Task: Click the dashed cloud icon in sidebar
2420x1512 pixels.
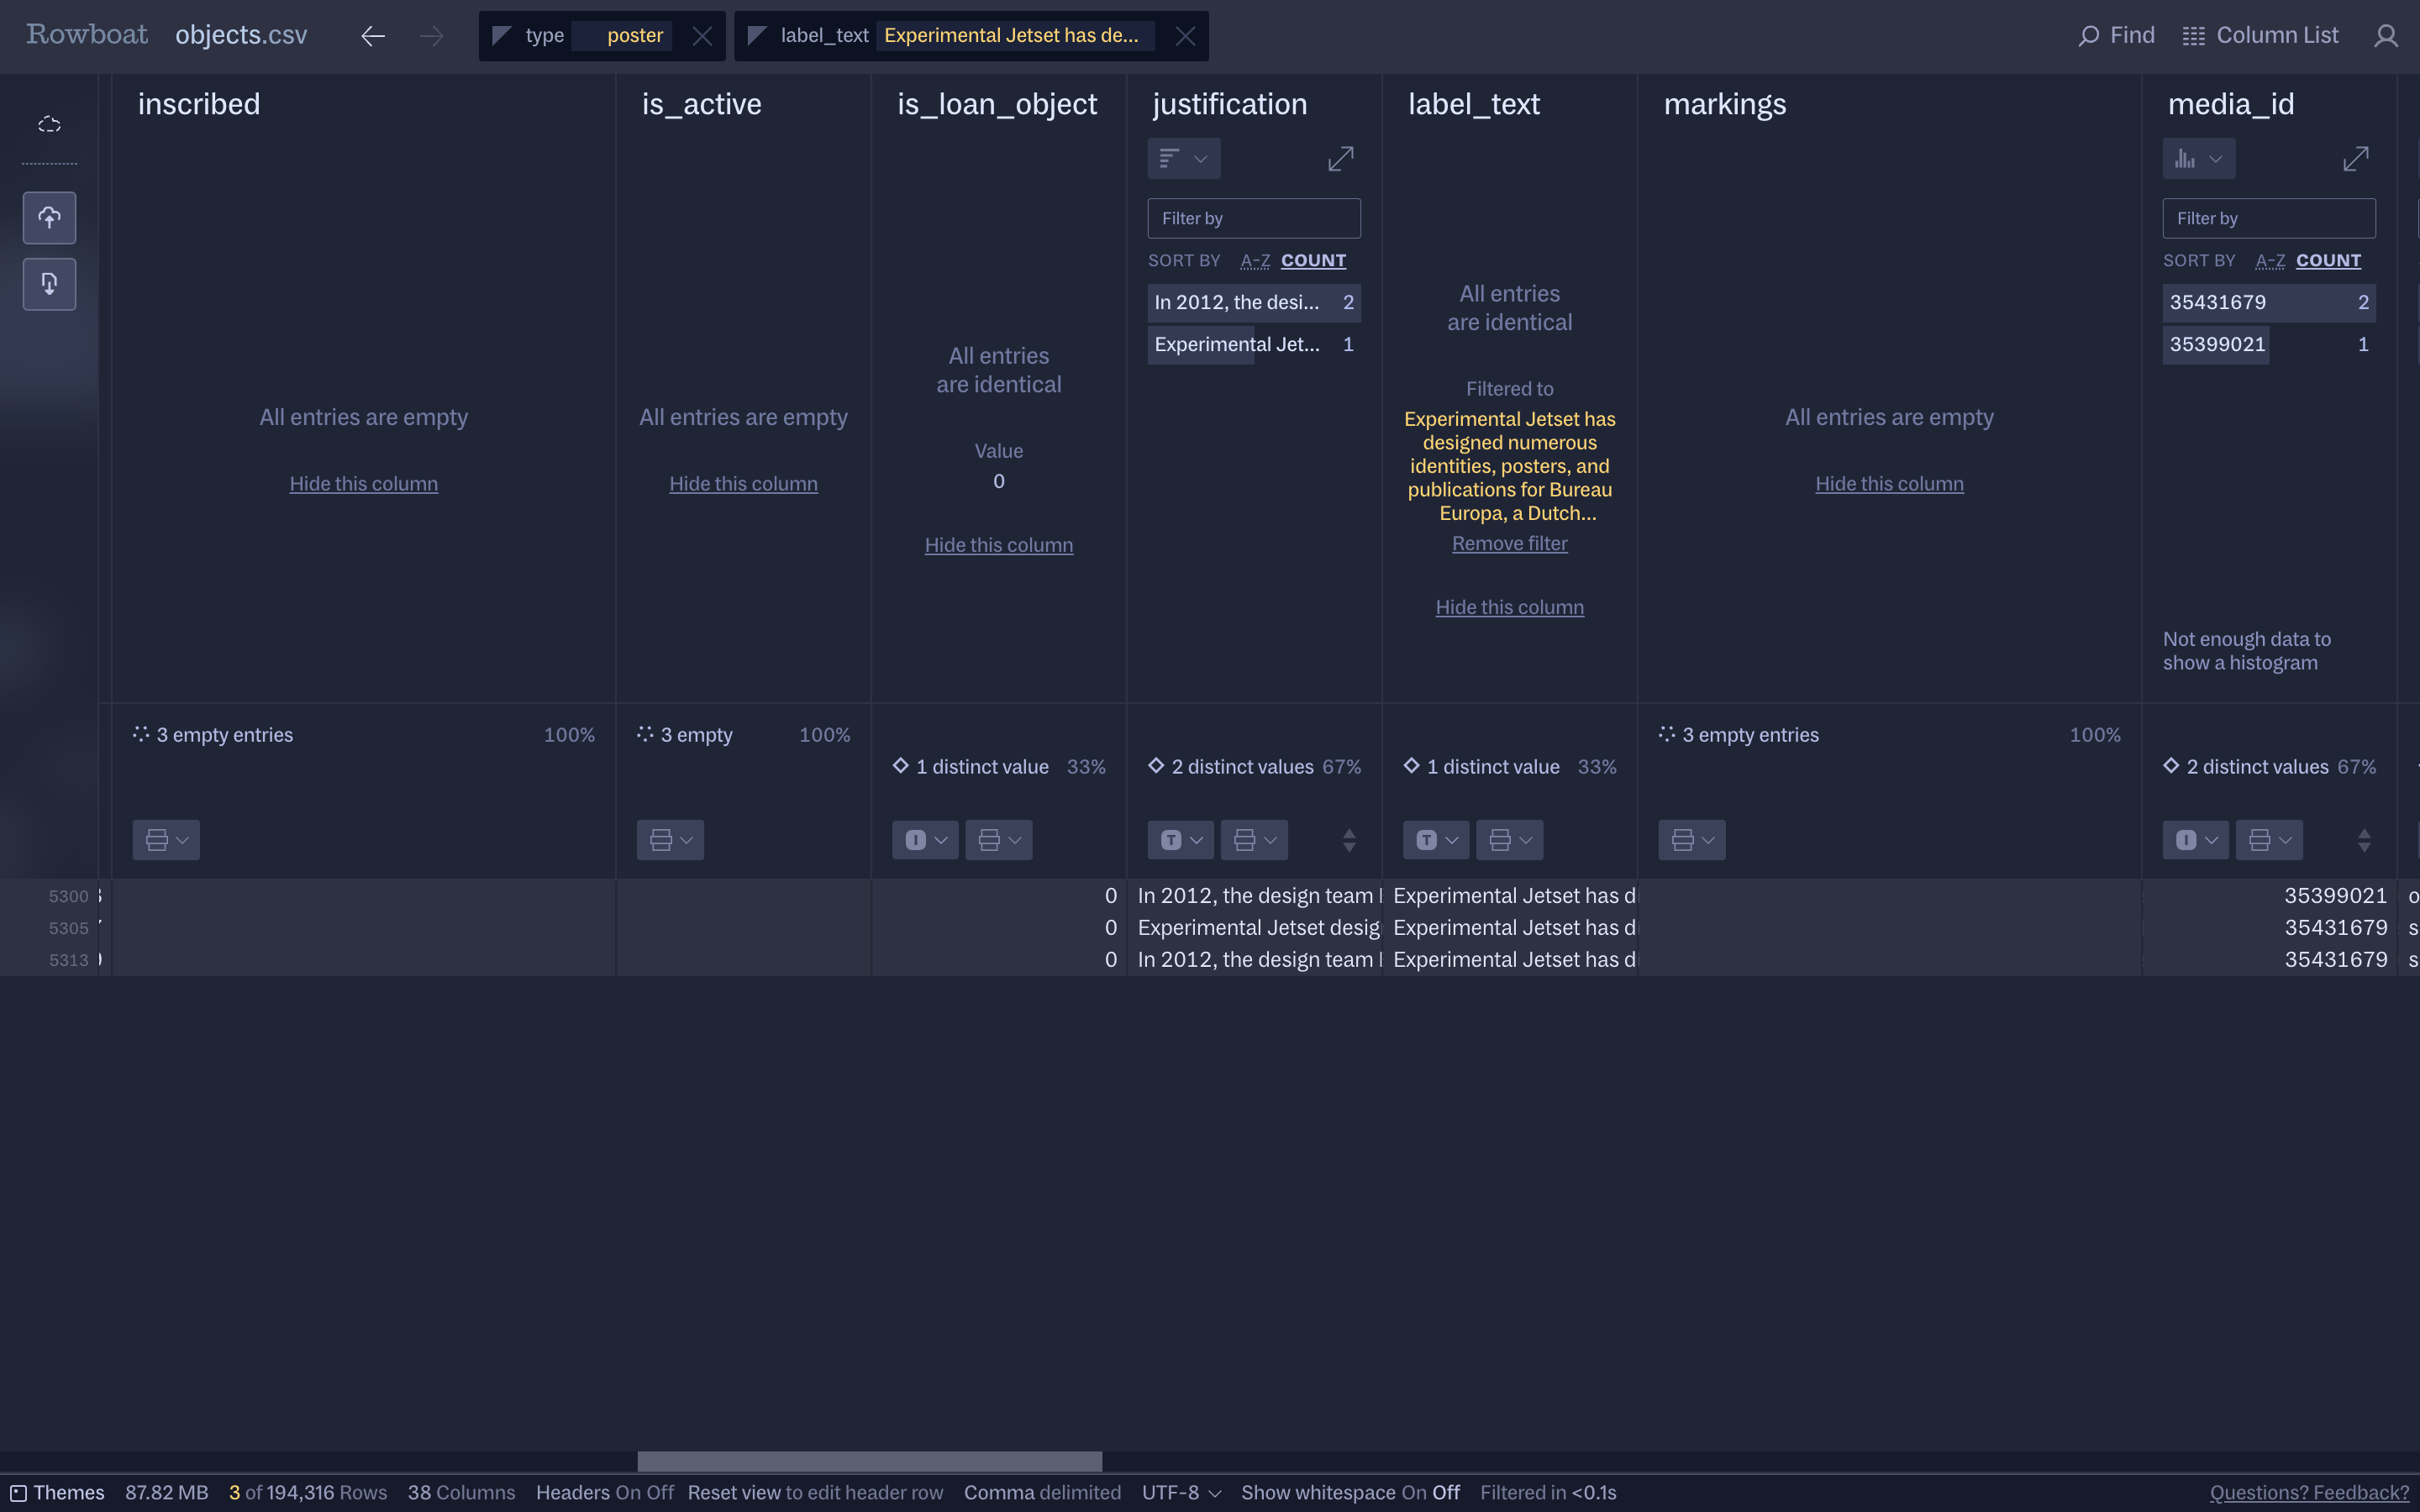Action: (x=49, y=125)
